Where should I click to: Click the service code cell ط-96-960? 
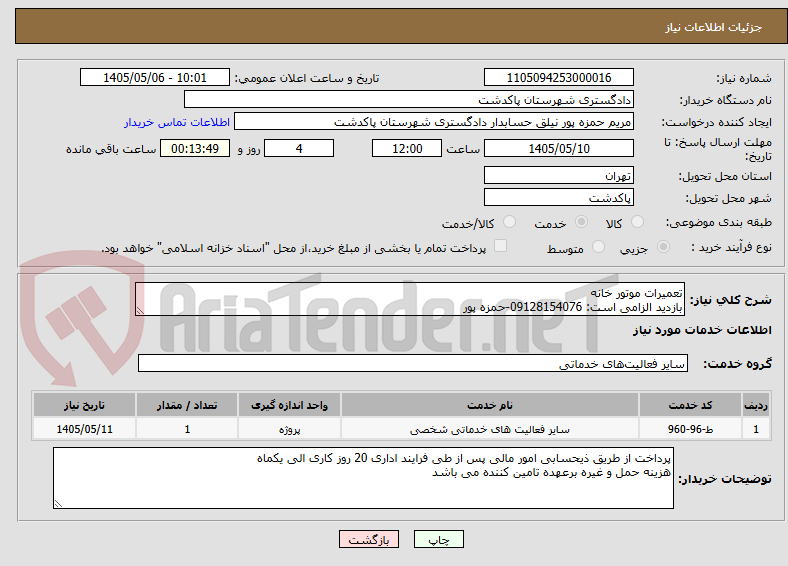(691, 429)
